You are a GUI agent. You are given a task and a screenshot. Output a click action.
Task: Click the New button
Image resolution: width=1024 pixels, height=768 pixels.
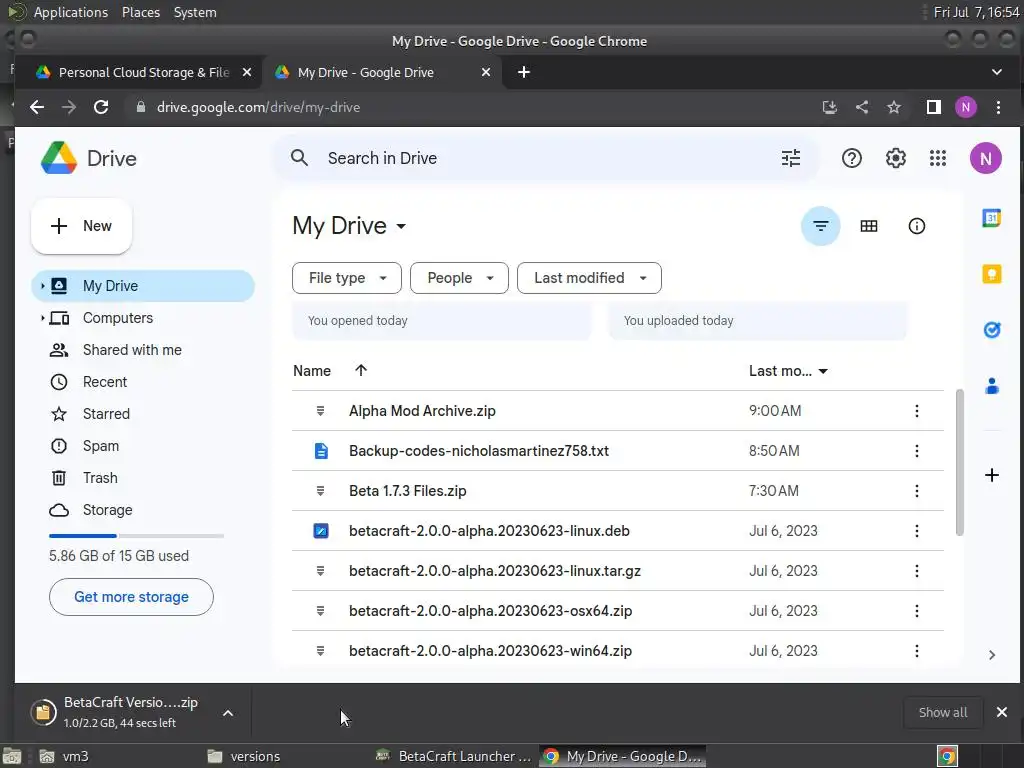(x=81, y=226)
